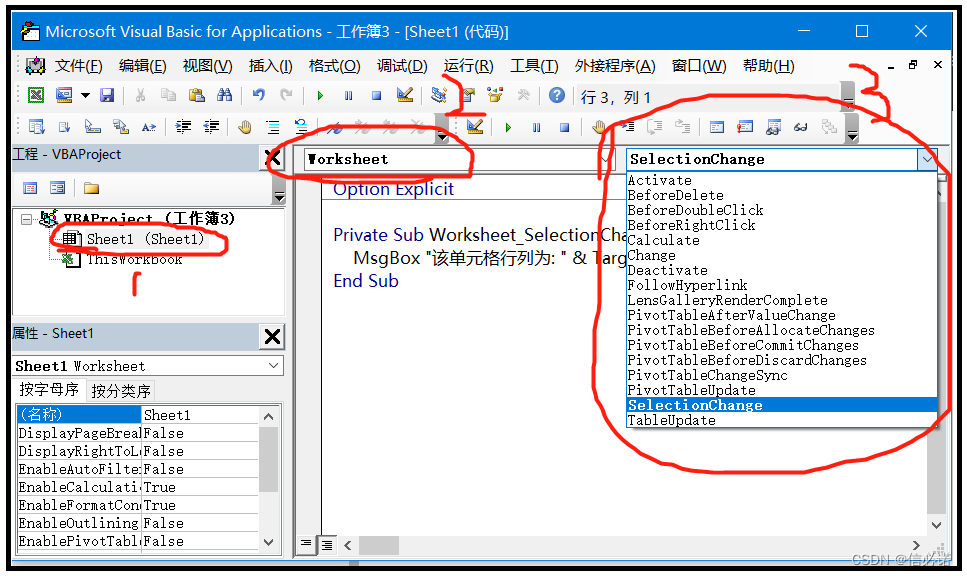Open the Locals Window icon

[x=717, y=127]
